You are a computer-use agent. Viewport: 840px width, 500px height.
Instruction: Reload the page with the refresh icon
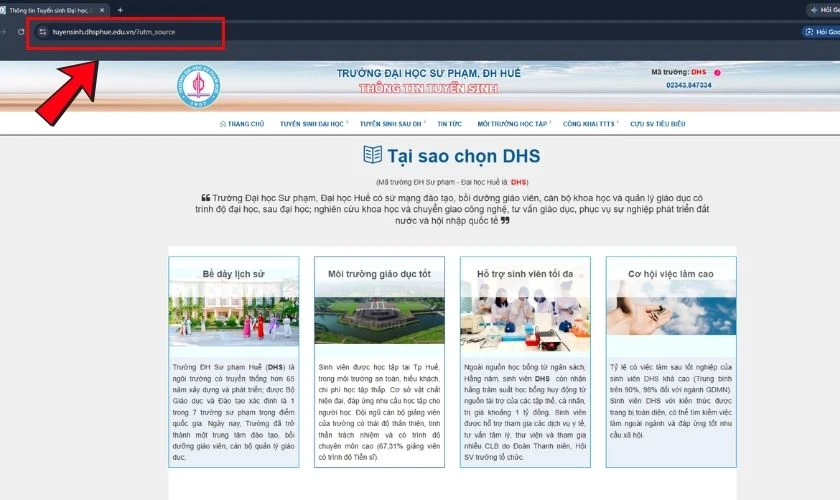(21, 32)
